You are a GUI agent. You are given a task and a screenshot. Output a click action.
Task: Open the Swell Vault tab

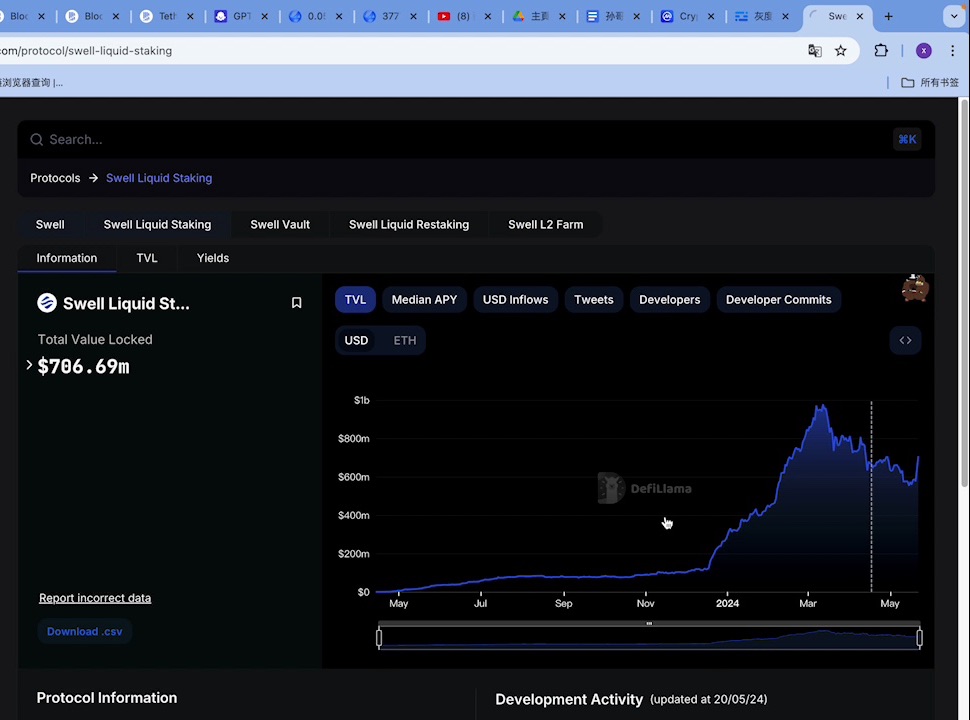(x=280, y=225)
